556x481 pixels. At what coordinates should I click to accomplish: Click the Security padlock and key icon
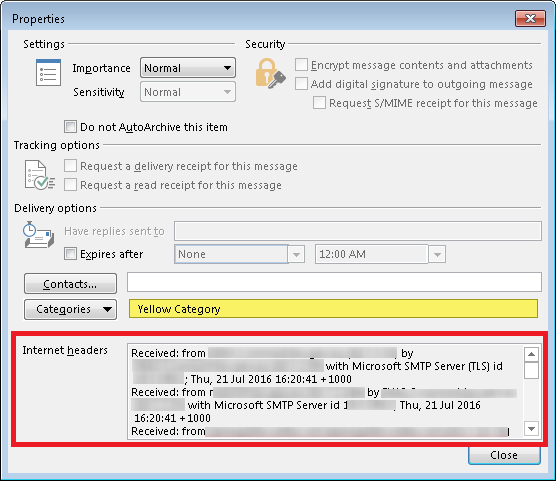(x=270, y=73)
